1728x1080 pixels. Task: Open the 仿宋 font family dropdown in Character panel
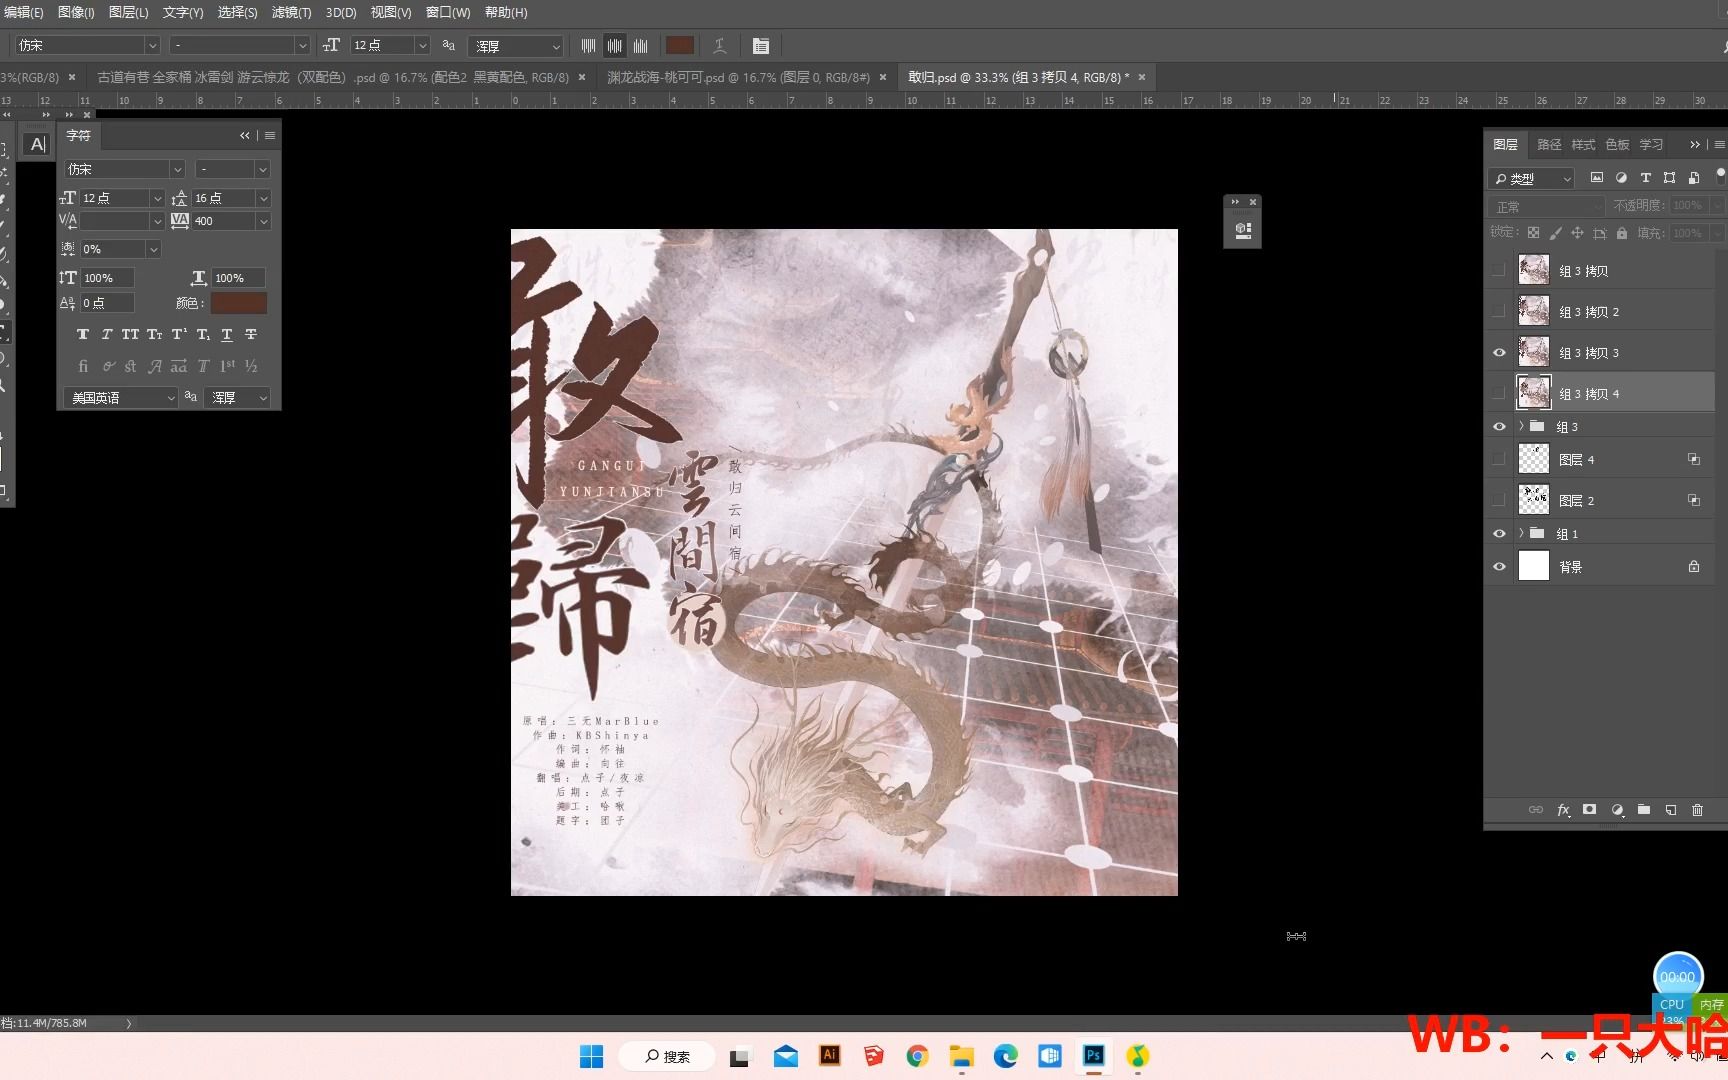click(x=177, y=170)
